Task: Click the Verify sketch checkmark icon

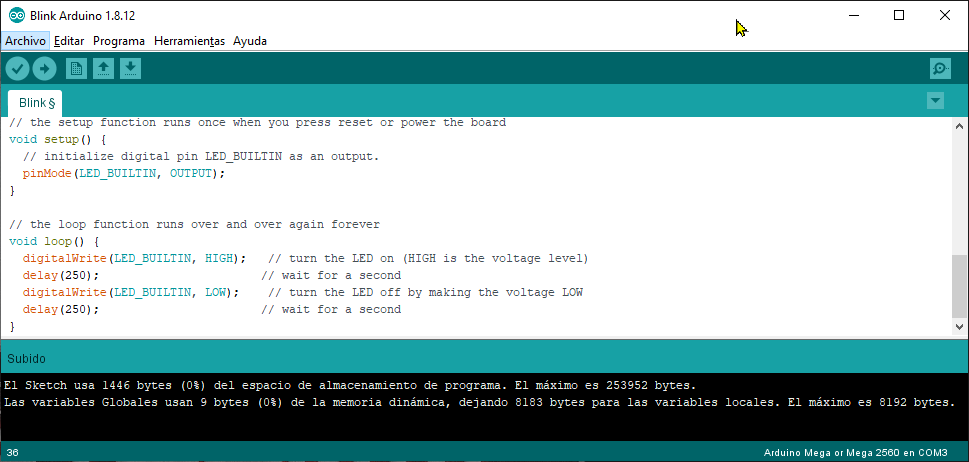Action: (18, 68)
